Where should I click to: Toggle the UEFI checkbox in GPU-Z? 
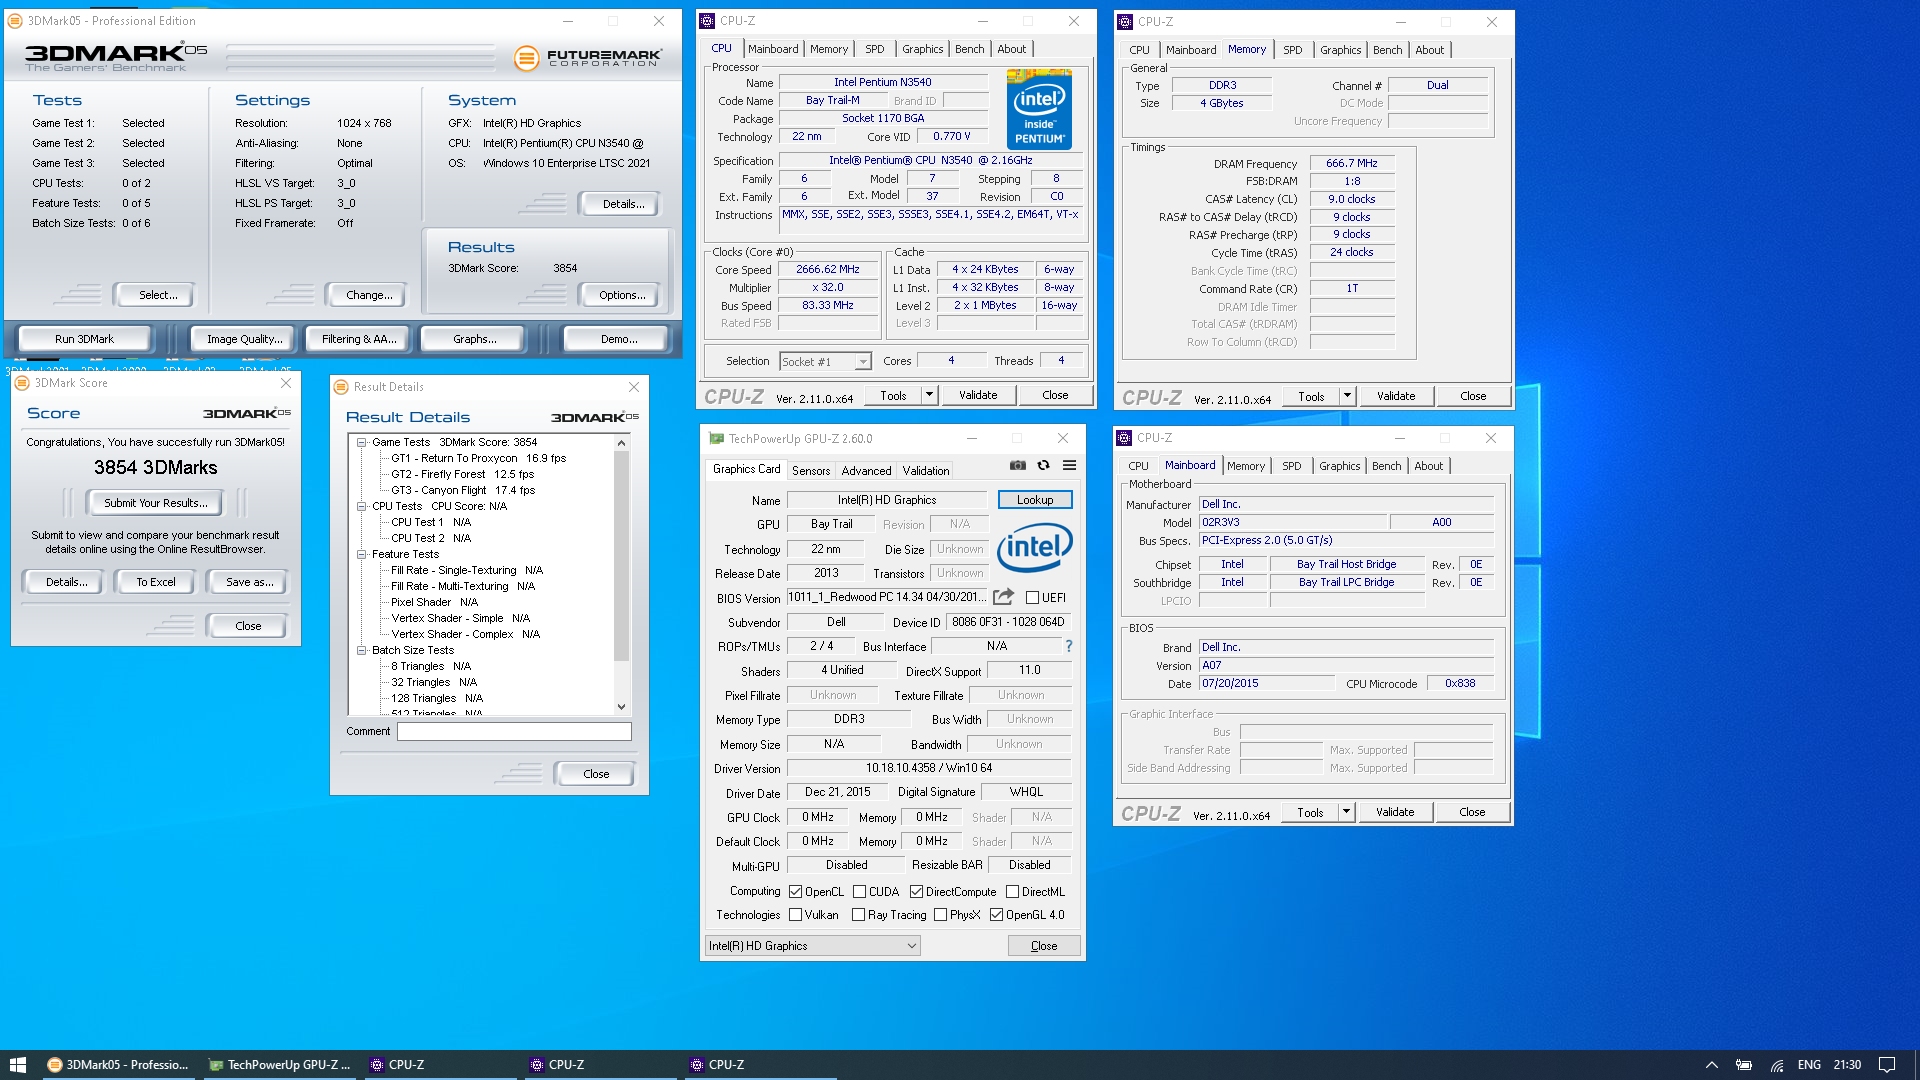pyautogui.click(x=1032, y=598)
